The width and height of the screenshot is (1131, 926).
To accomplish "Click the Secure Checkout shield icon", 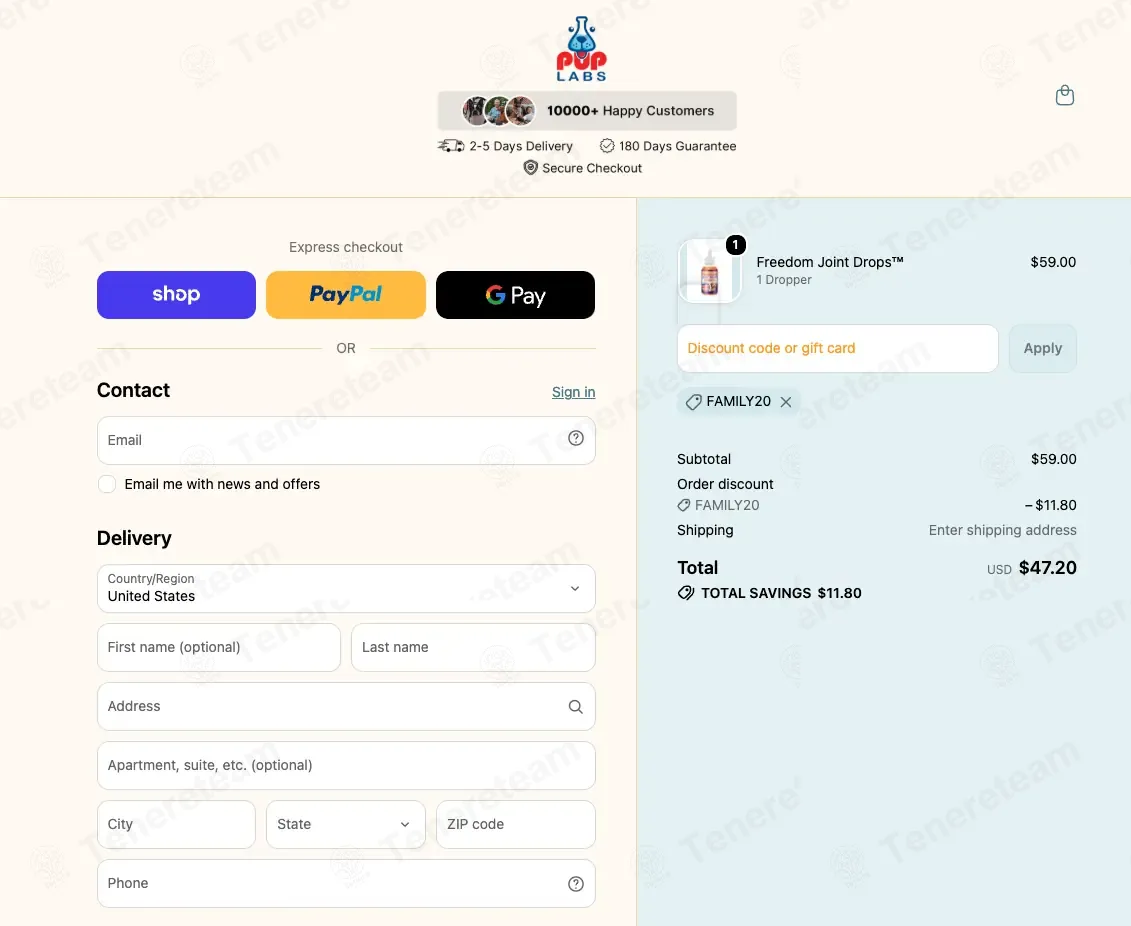I will click(531, 167).
